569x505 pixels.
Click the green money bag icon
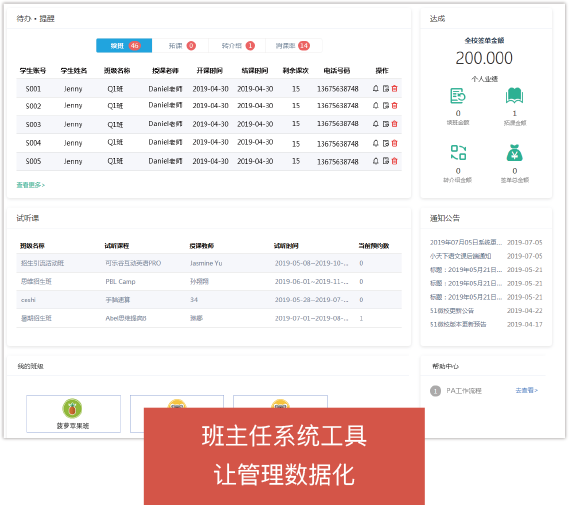[x=514, y=153]
